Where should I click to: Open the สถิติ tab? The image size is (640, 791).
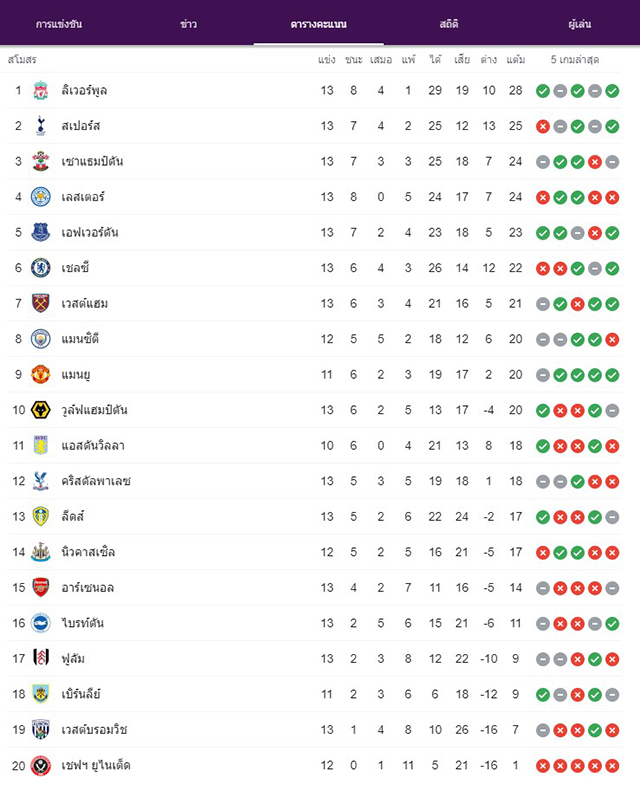point(448,24)
